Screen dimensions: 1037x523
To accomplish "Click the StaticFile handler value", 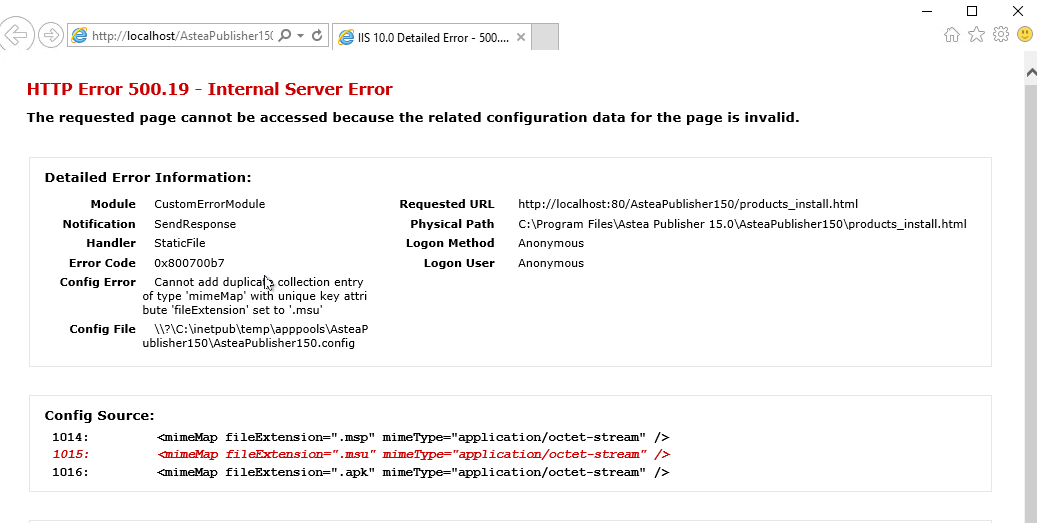I will (x=180, y=243).
